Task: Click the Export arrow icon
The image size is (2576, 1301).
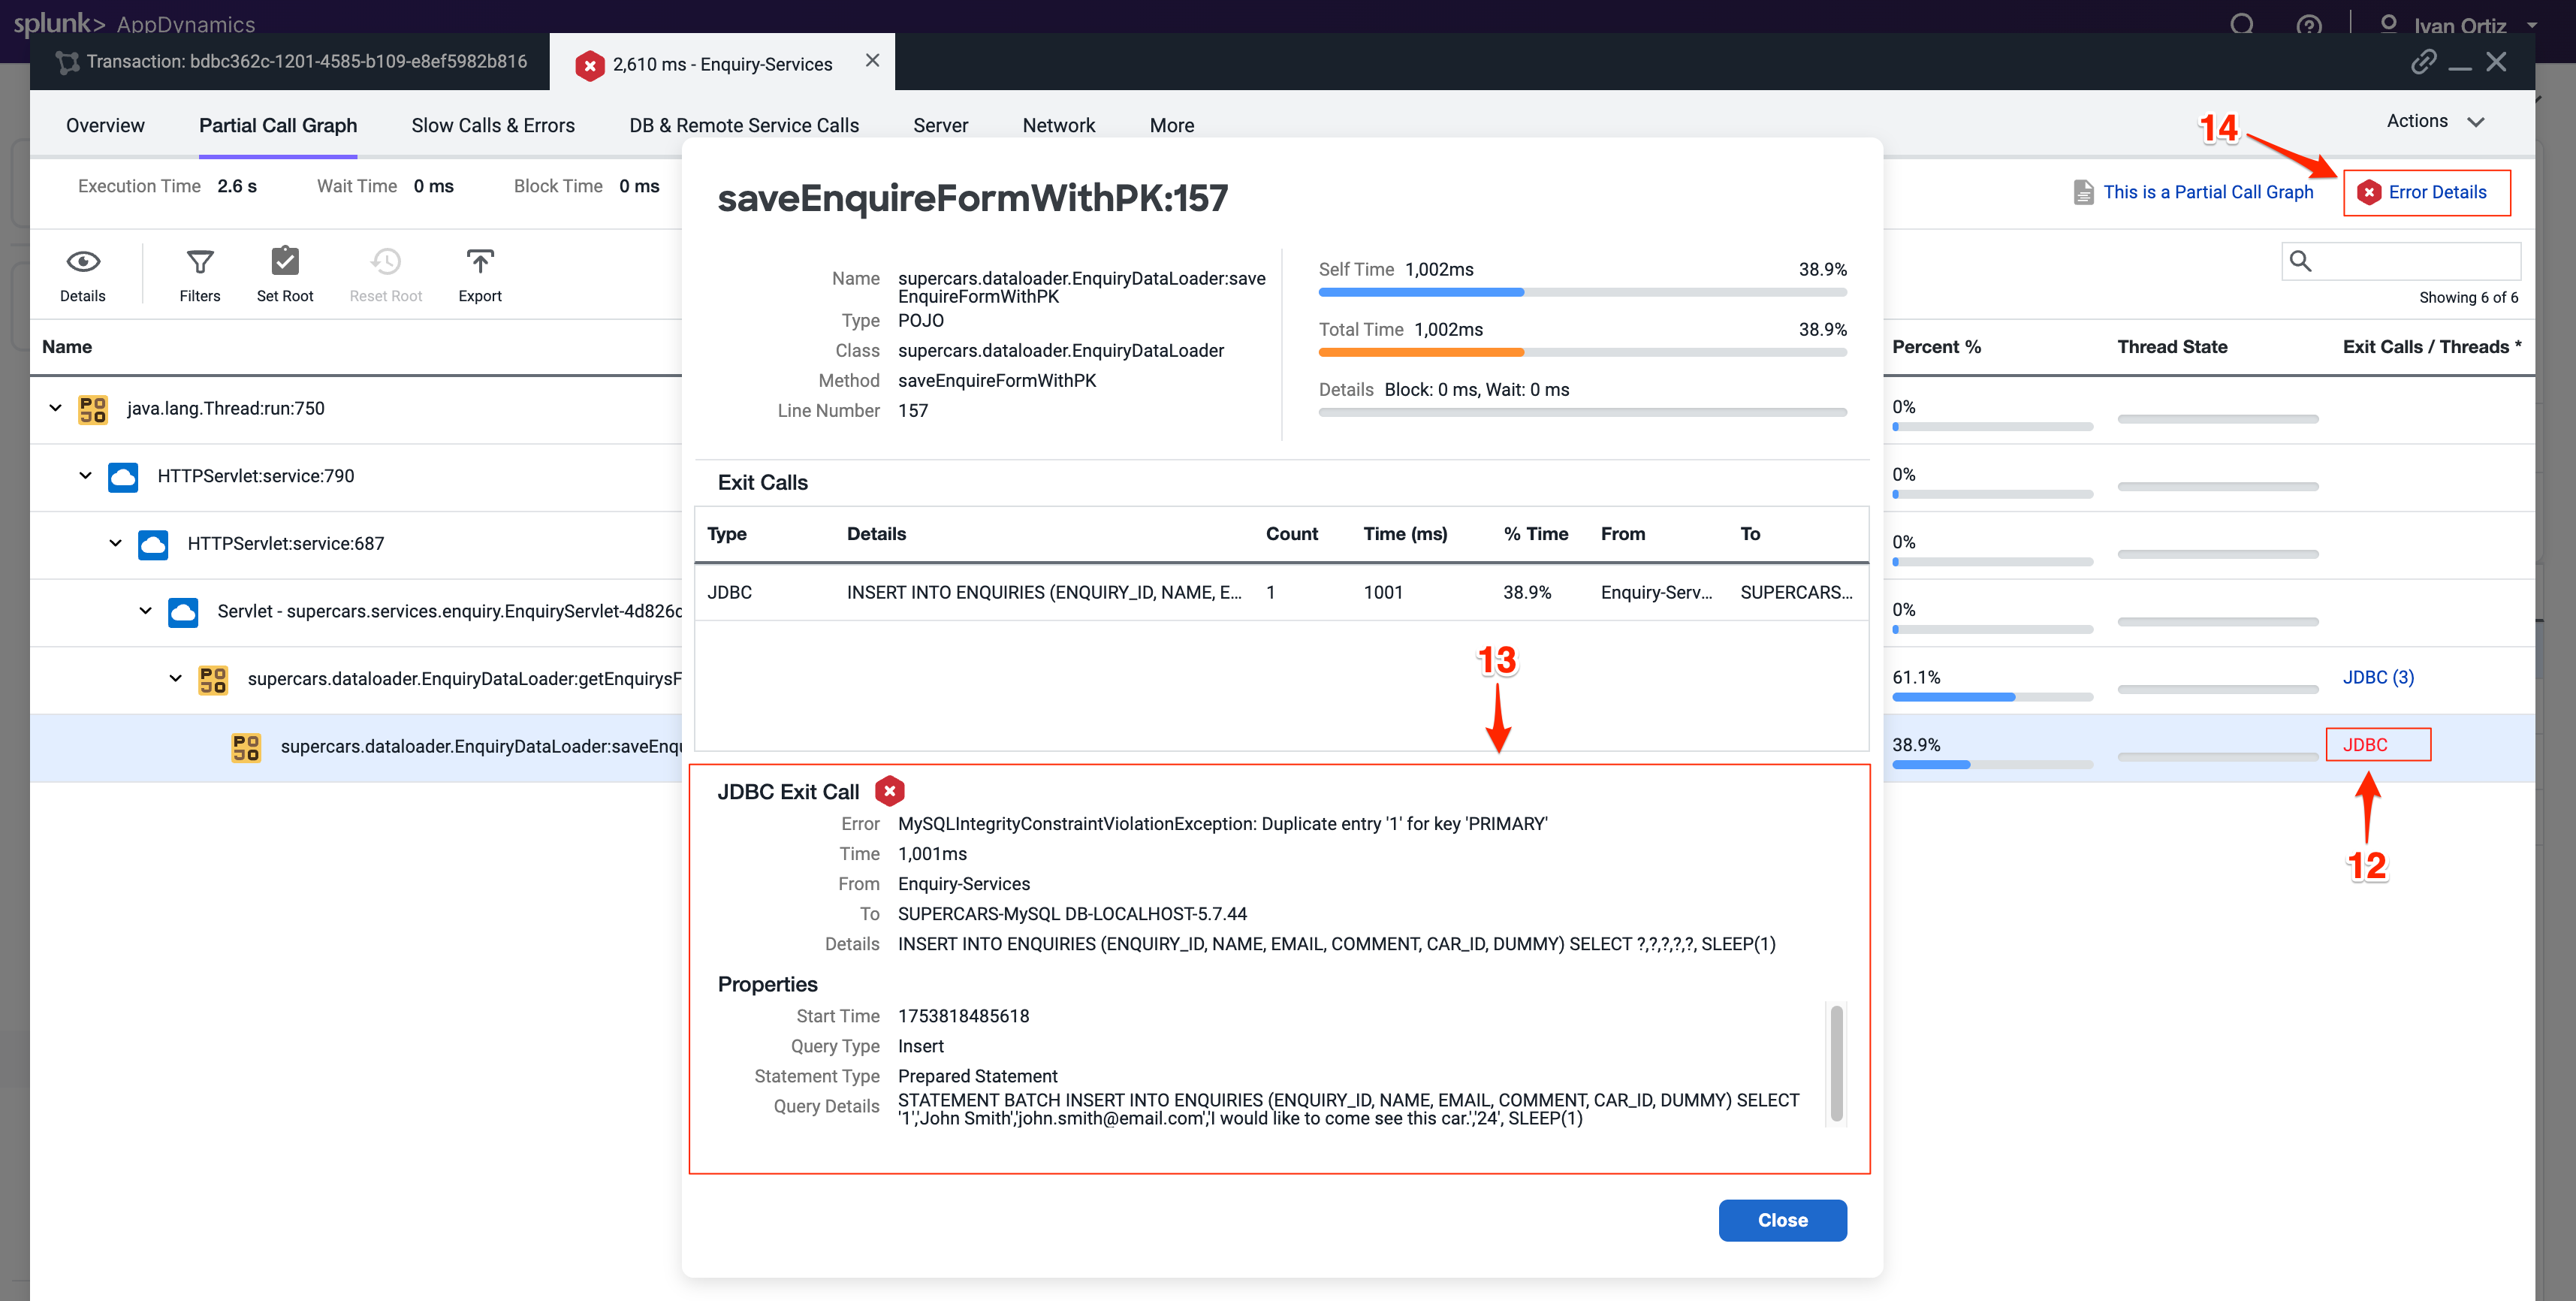Action: tap(480, 262)
